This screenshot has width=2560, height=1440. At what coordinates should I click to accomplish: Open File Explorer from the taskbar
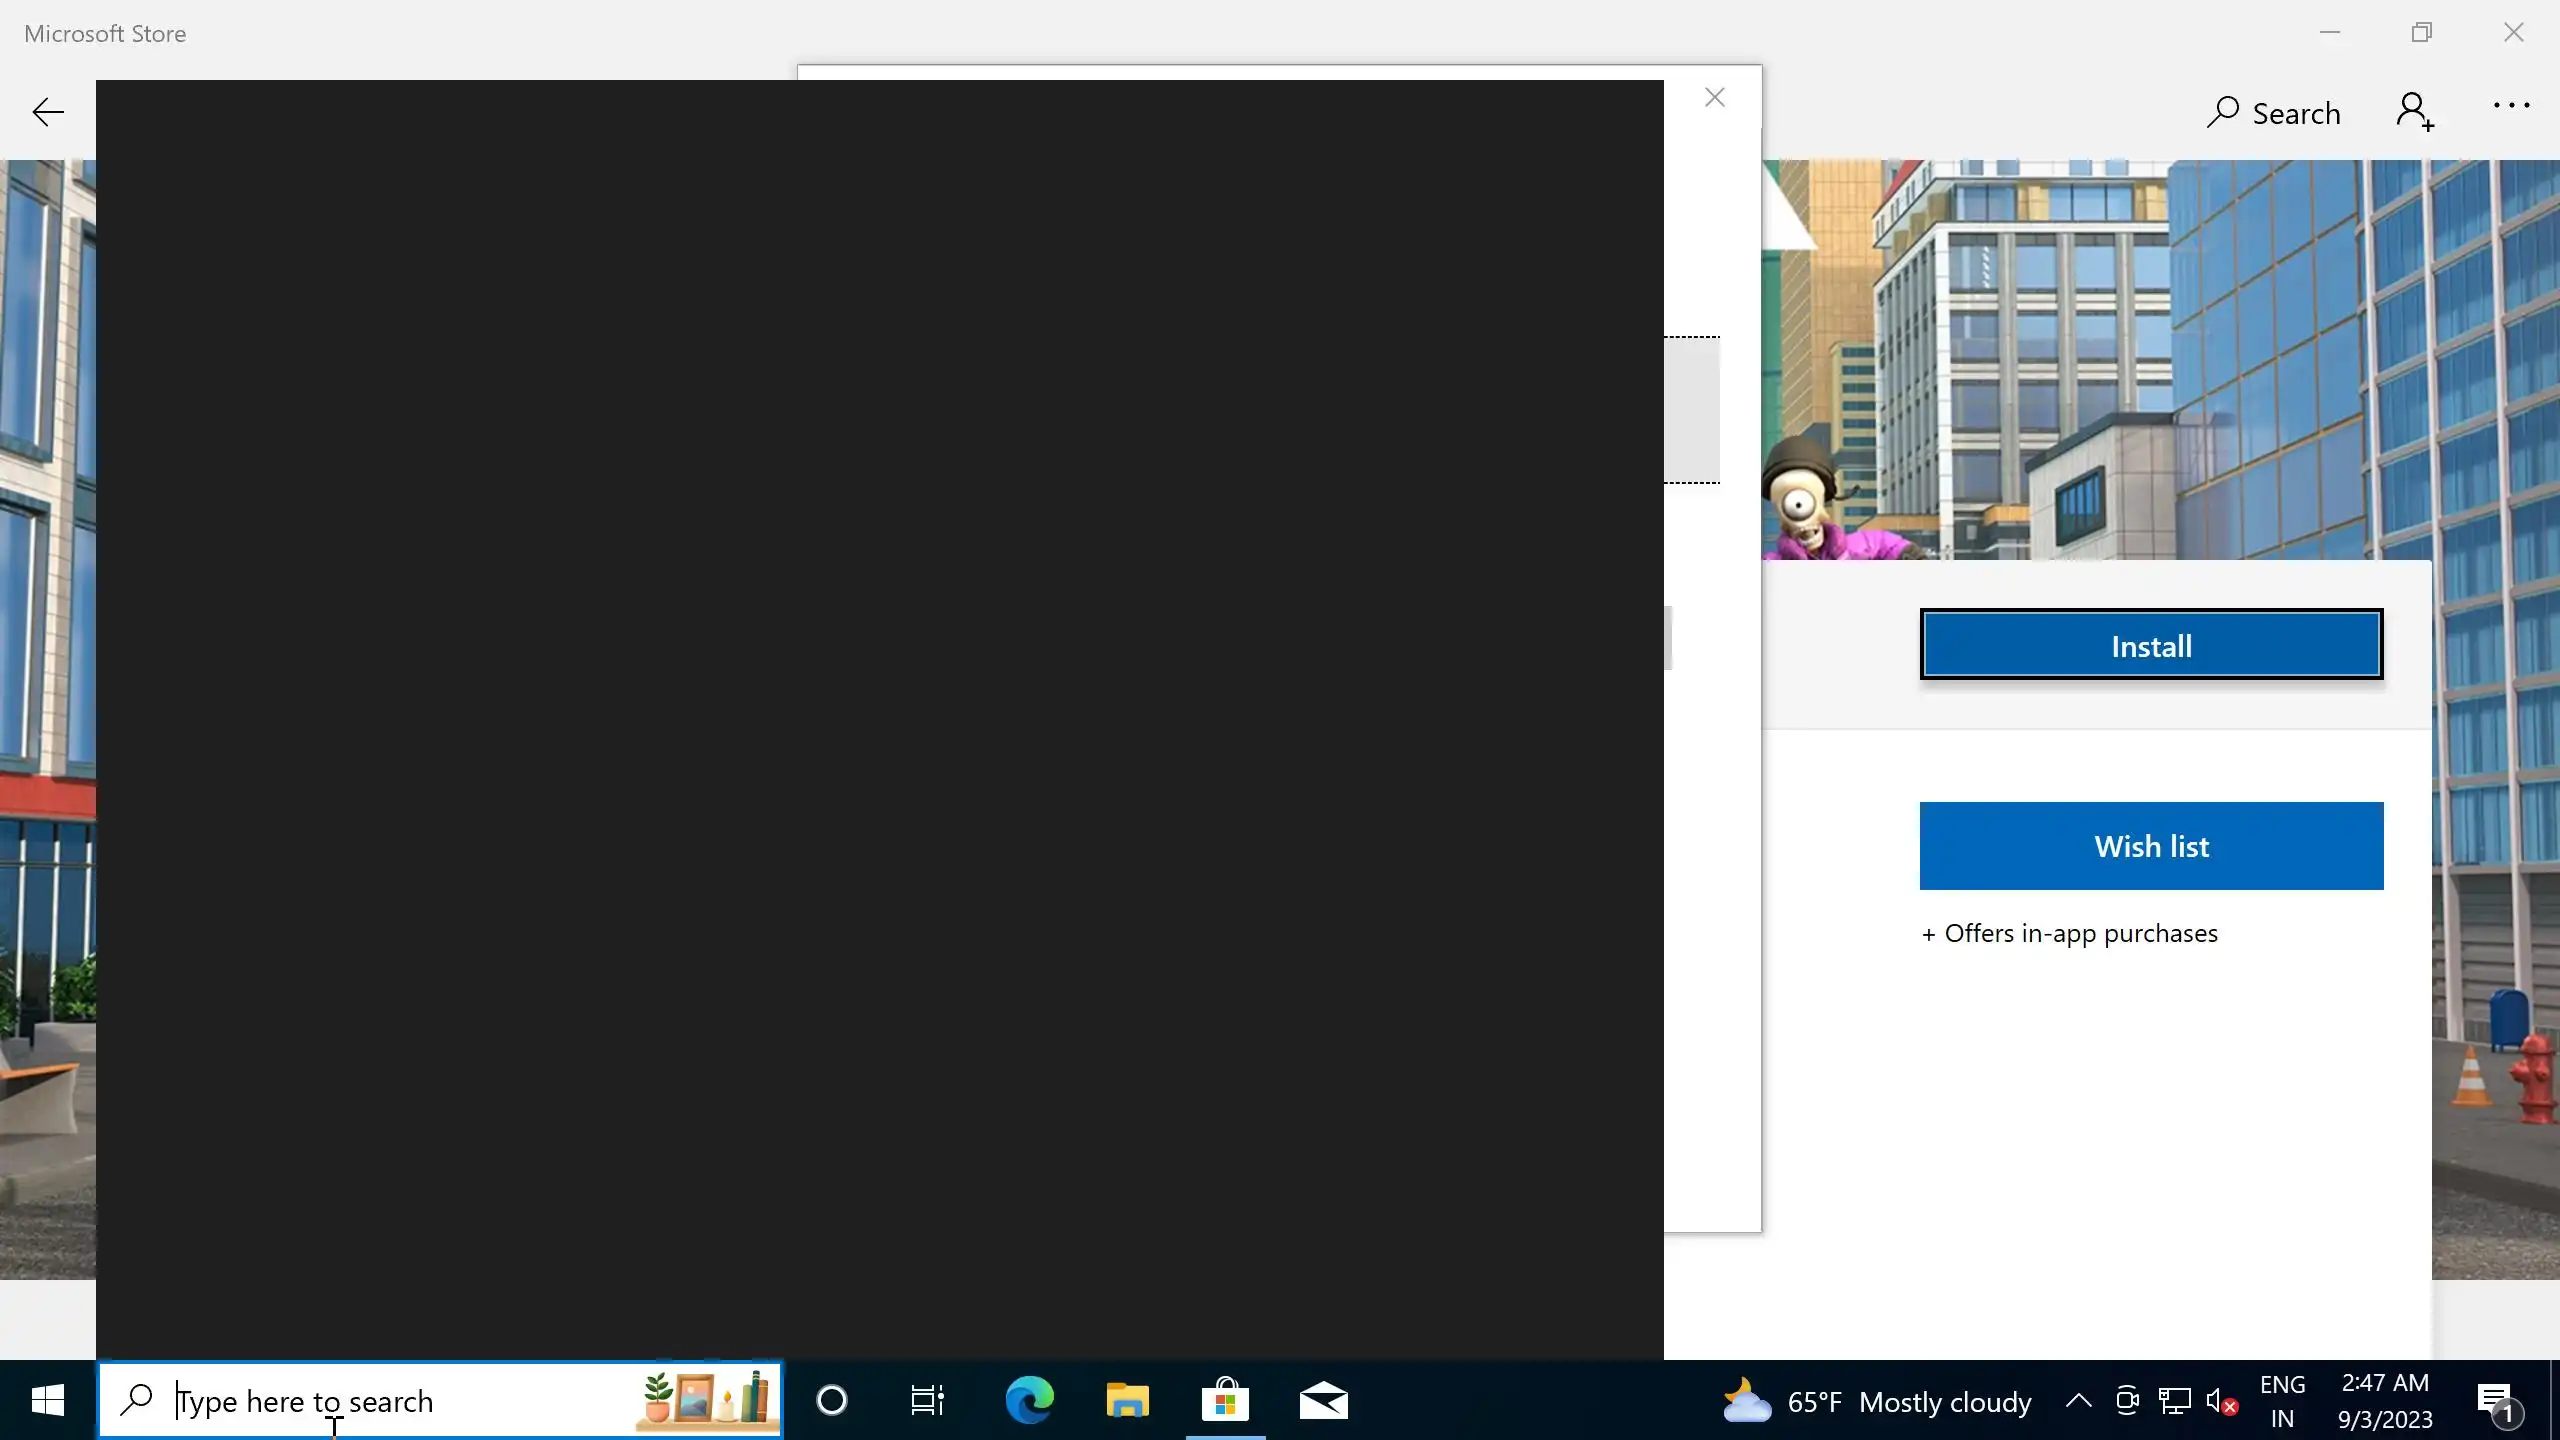click(x=1127, y=1400)
